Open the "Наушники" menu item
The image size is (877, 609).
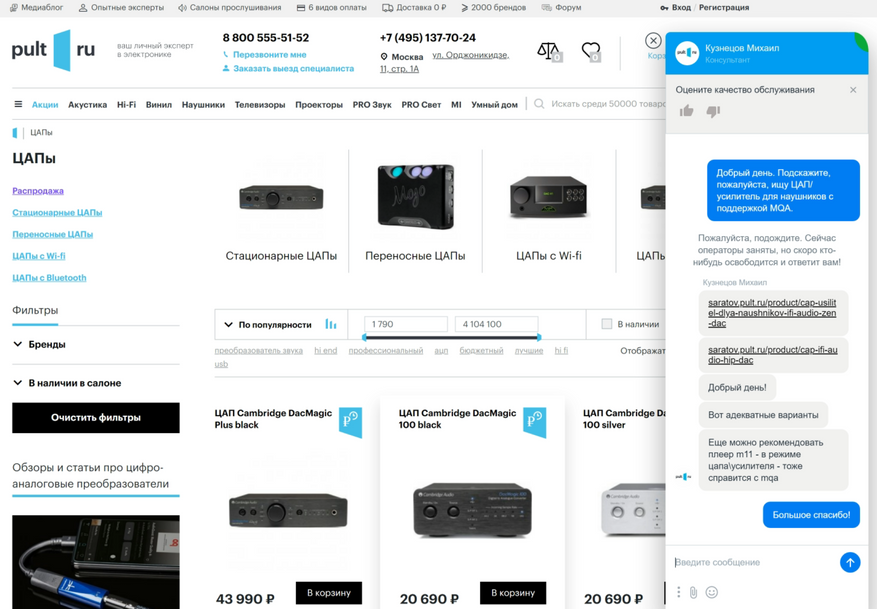coord(203,104)
